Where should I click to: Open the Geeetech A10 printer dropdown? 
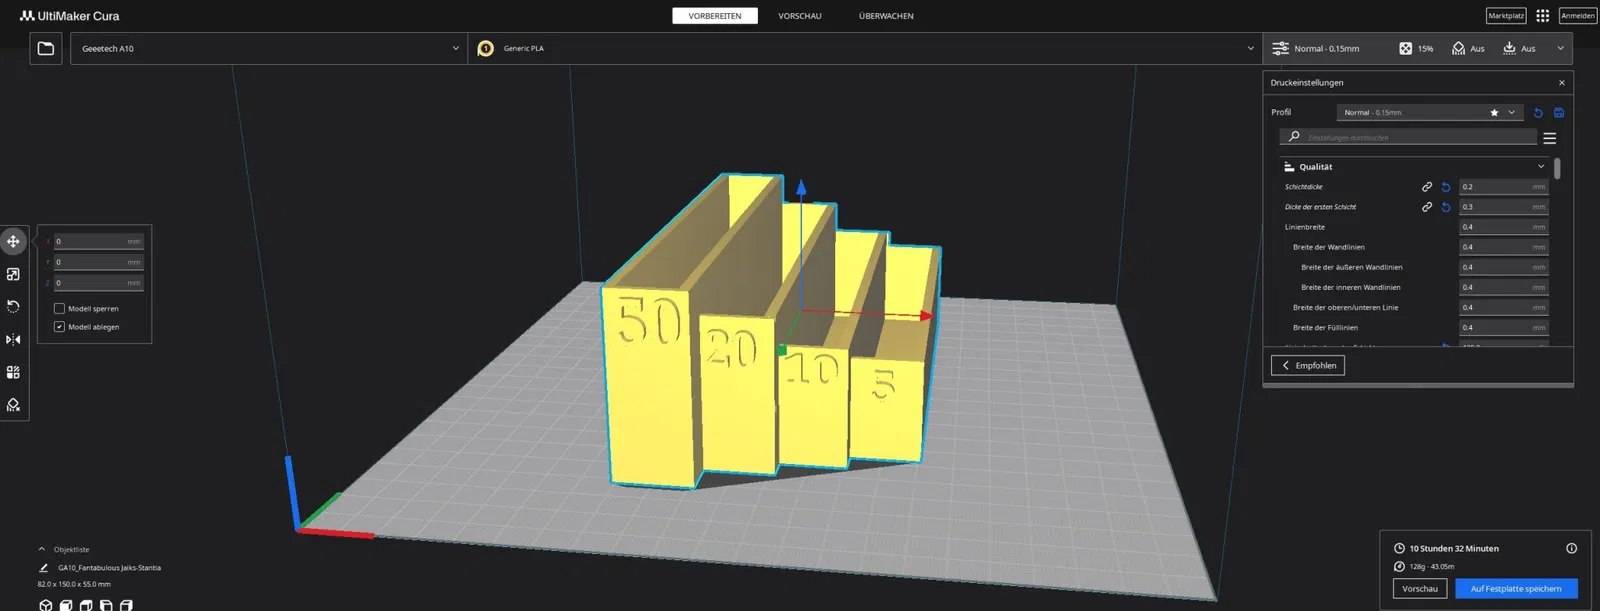click(x=269, y=48)
